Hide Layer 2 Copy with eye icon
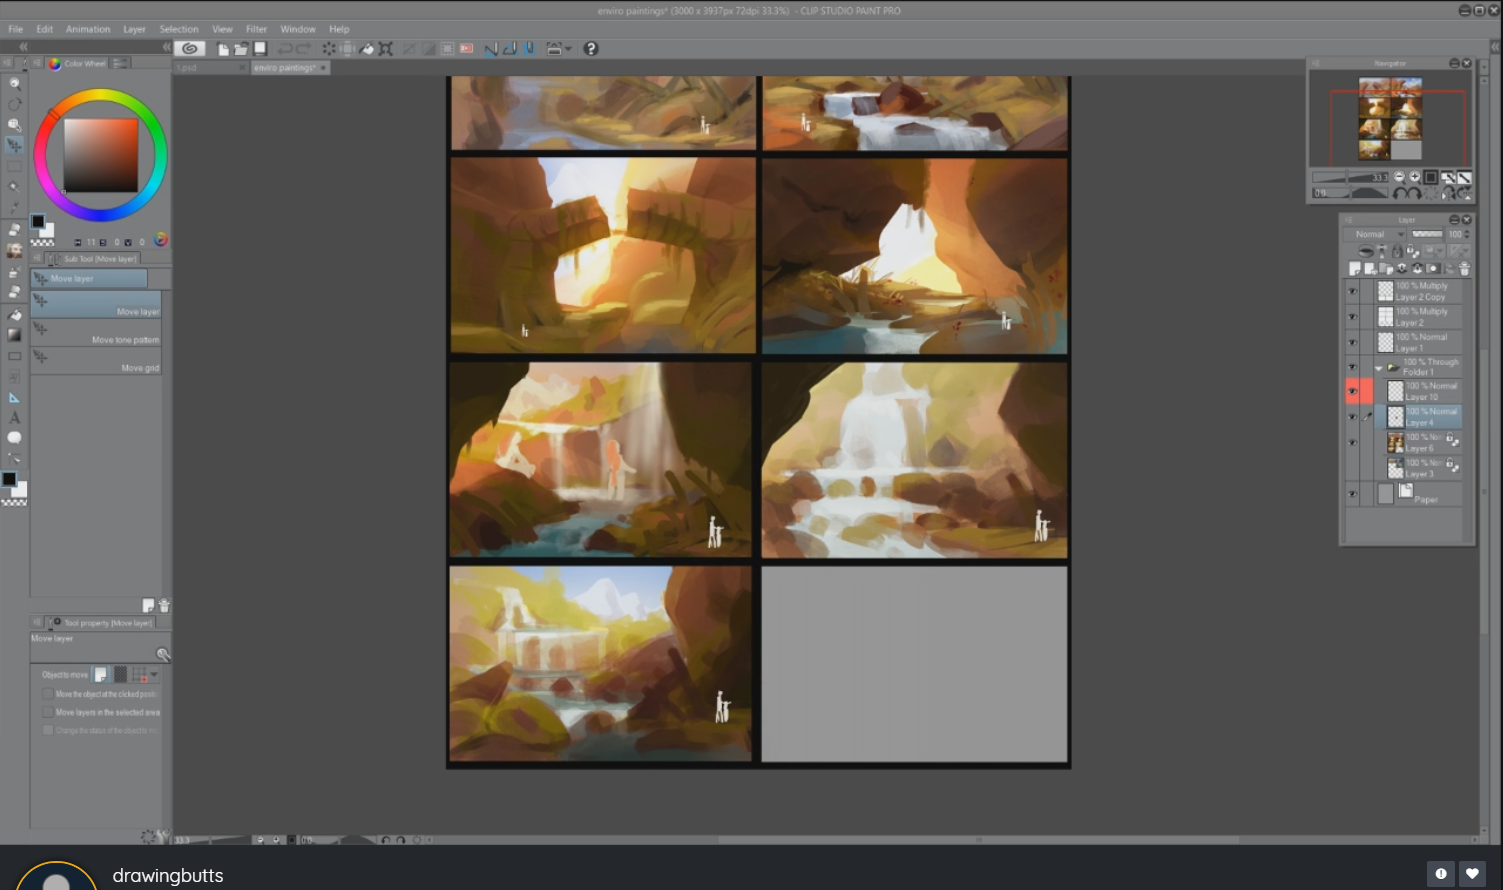Viewport: 1503px width, 890px height. click(x=1352, y=291)
